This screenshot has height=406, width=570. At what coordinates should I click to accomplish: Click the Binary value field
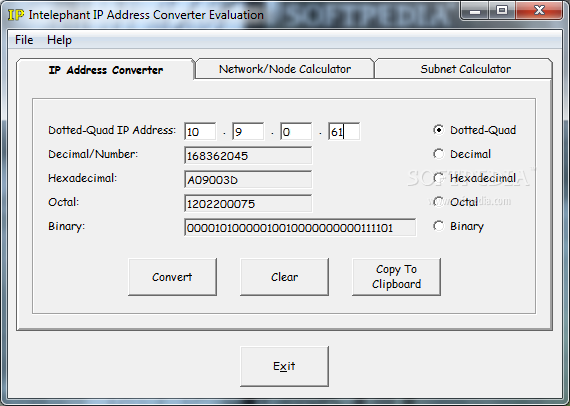300,228
